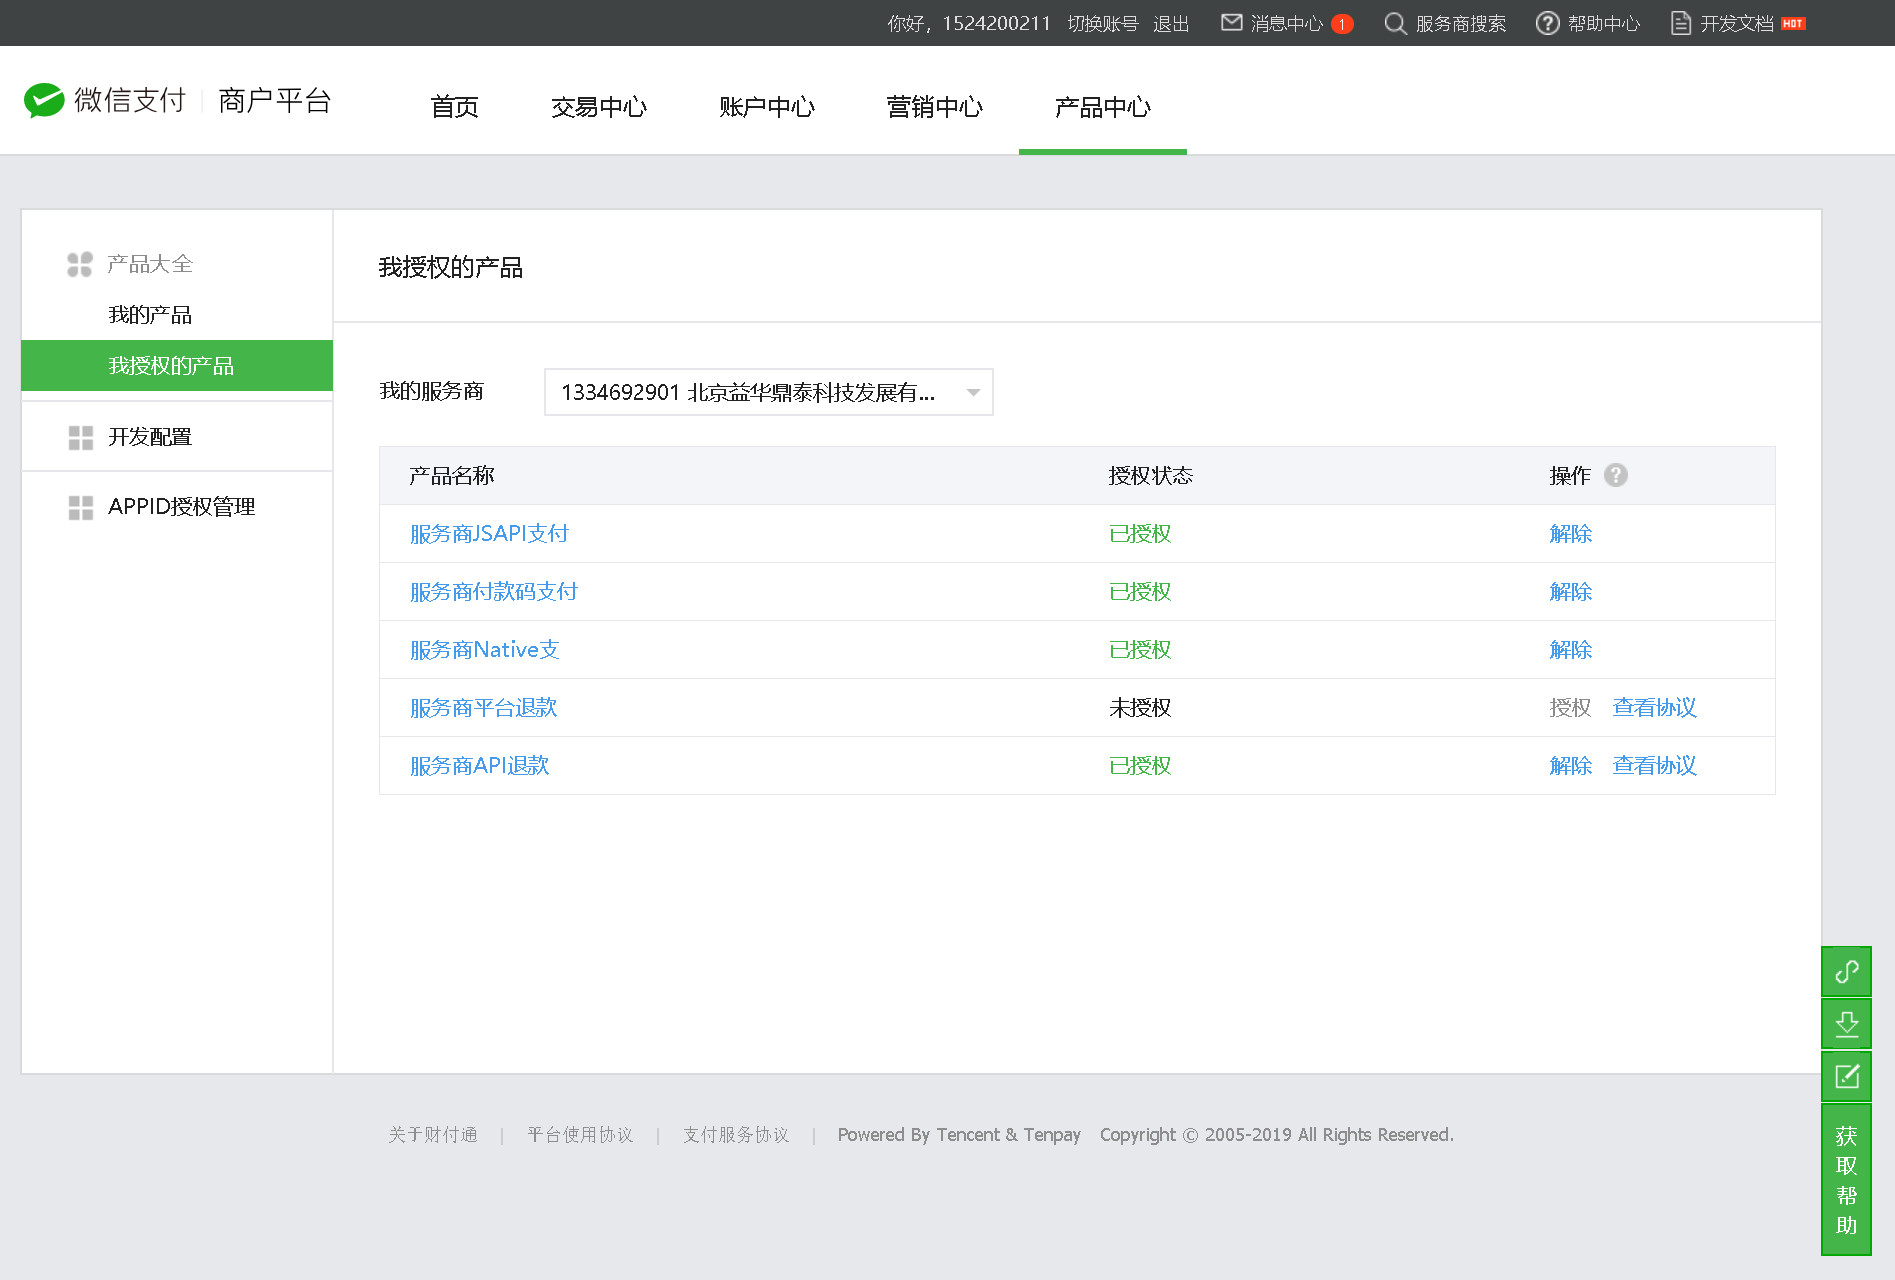1895x1280 pixels.
Task: Open the 开发配置 sidebar section
Action: tap(150, 437)
